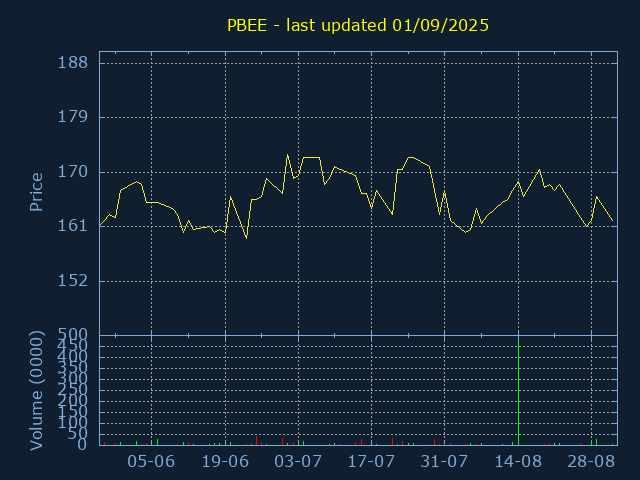
Task: Click the date label 28-08
Action: tap(591, 462)
